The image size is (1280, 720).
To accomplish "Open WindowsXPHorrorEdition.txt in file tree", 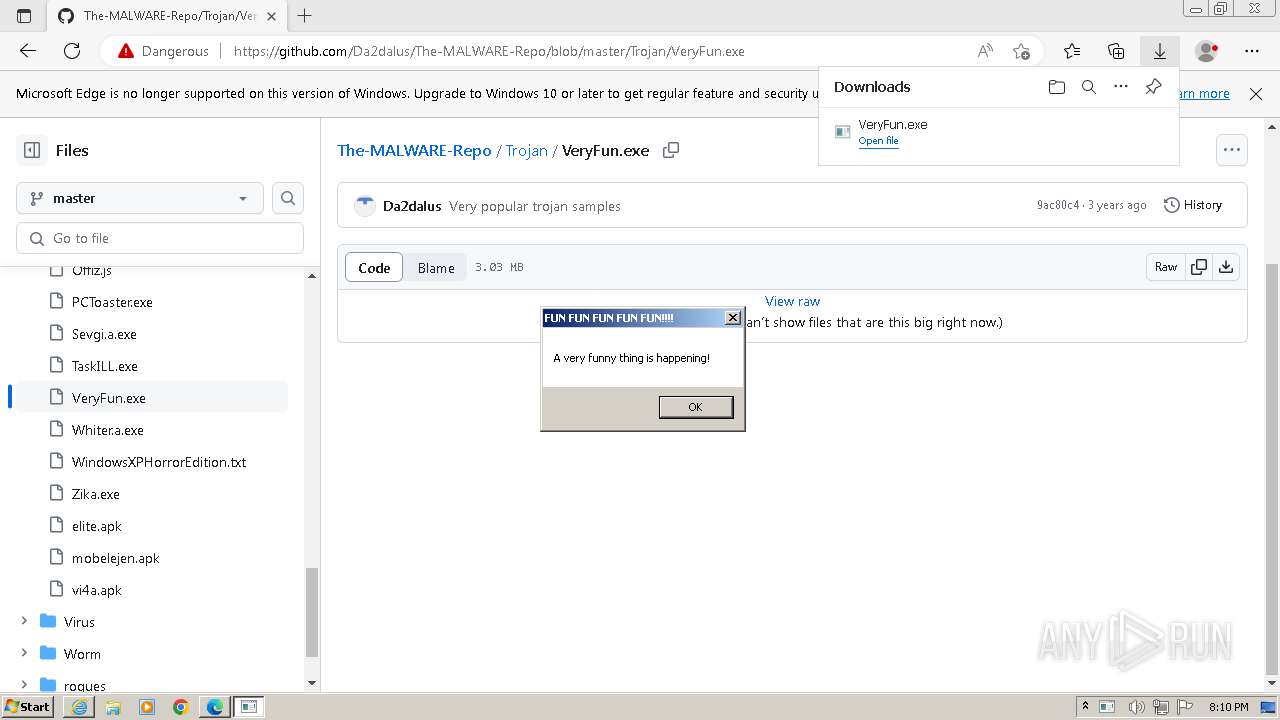I will [x=159, y=462].
